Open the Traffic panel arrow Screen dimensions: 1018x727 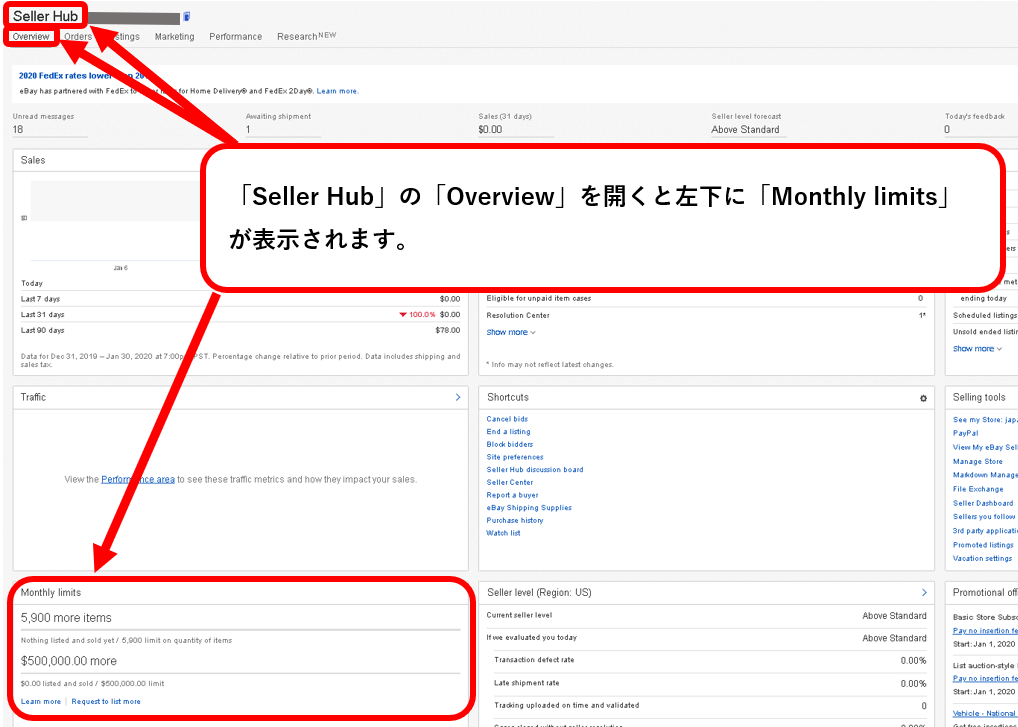click(458, 397)
